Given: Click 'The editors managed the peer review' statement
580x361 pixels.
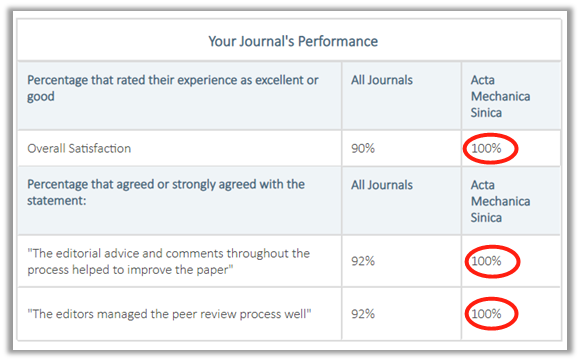Looking at the screenshot, I should [x=169, y=314].
